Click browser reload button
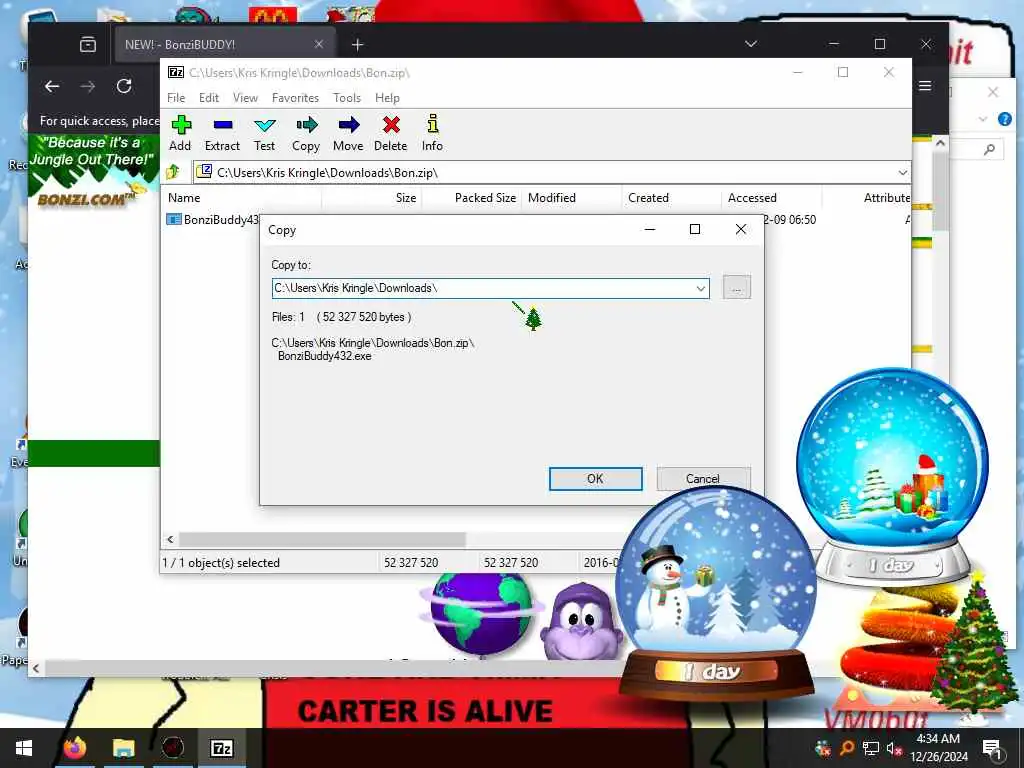This screenshot has width=1024, height=768. coord(124,86)
